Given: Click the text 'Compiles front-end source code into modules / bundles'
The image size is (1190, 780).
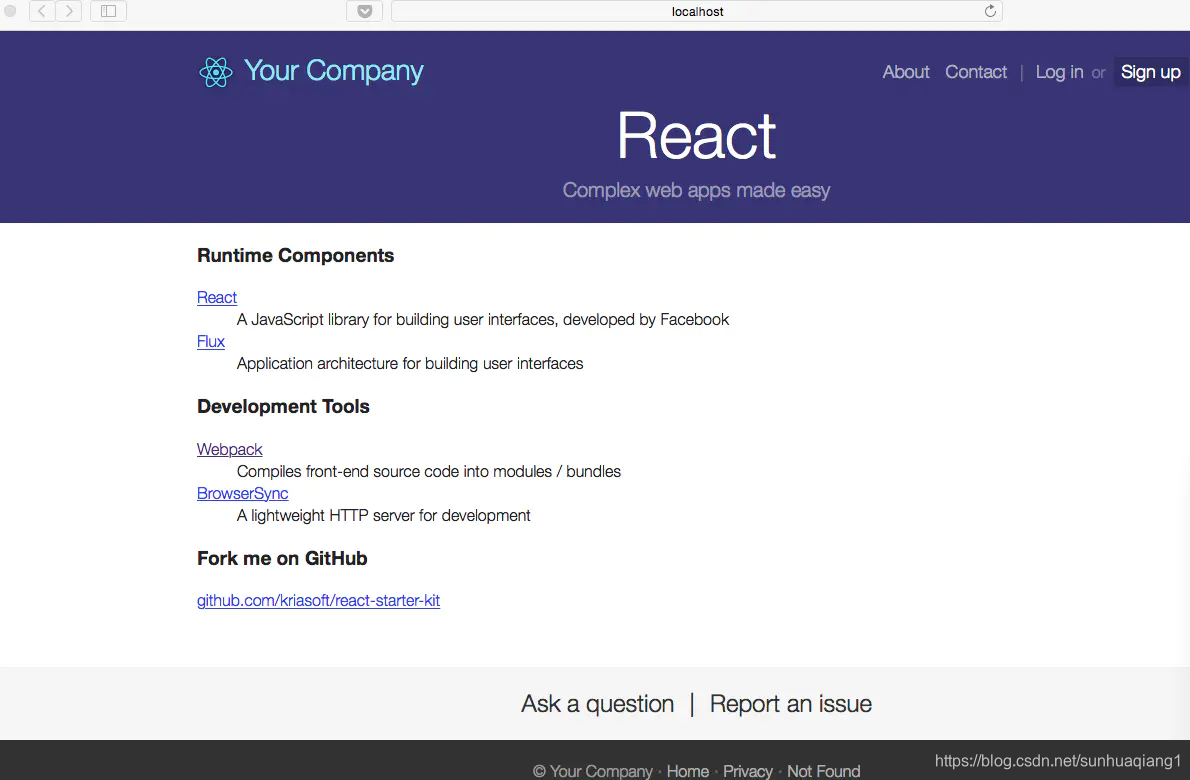Looking at the screenshot, I should 429,471.
